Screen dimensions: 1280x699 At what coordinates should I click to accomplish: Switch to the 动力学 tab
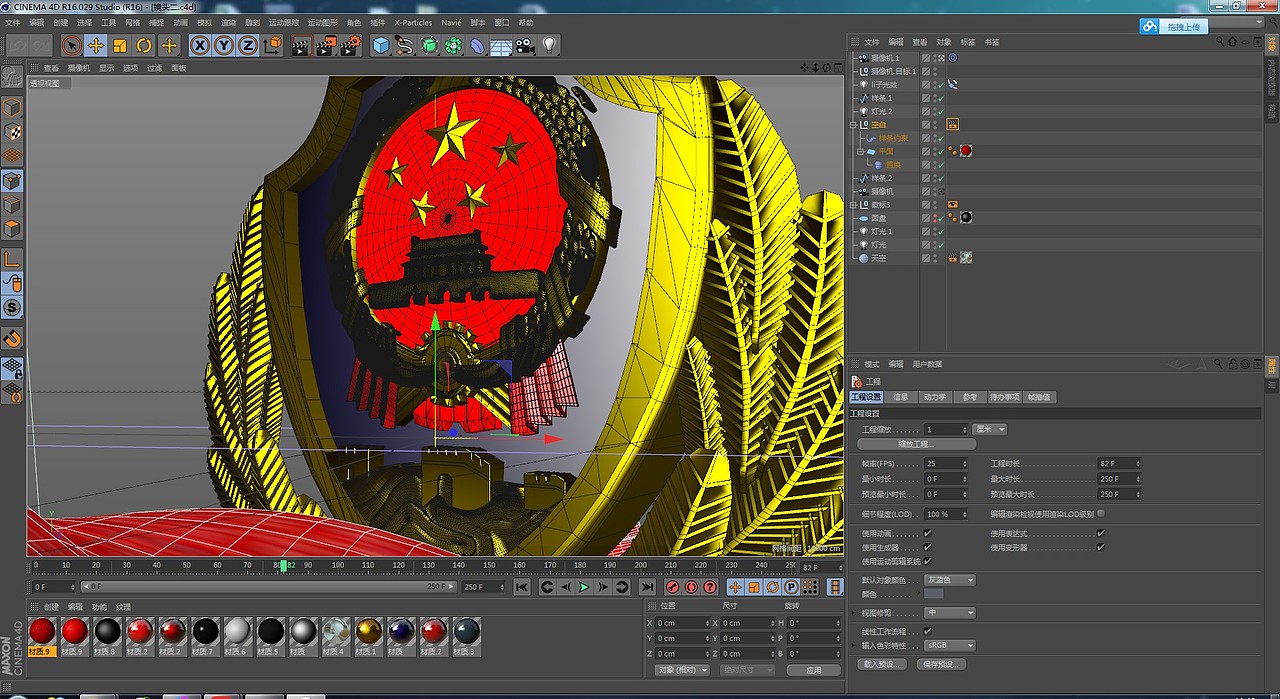(x=934, y=397)
